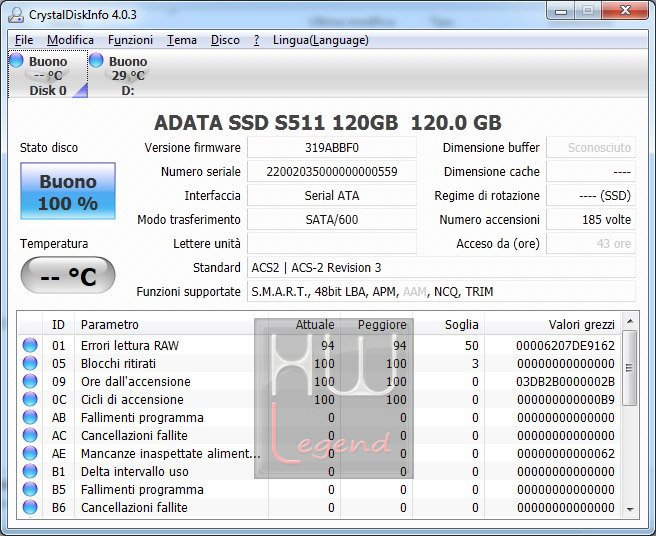Click the Parametro column header
Viewport: 656px width, 536px height.
[x=171, y=324]
